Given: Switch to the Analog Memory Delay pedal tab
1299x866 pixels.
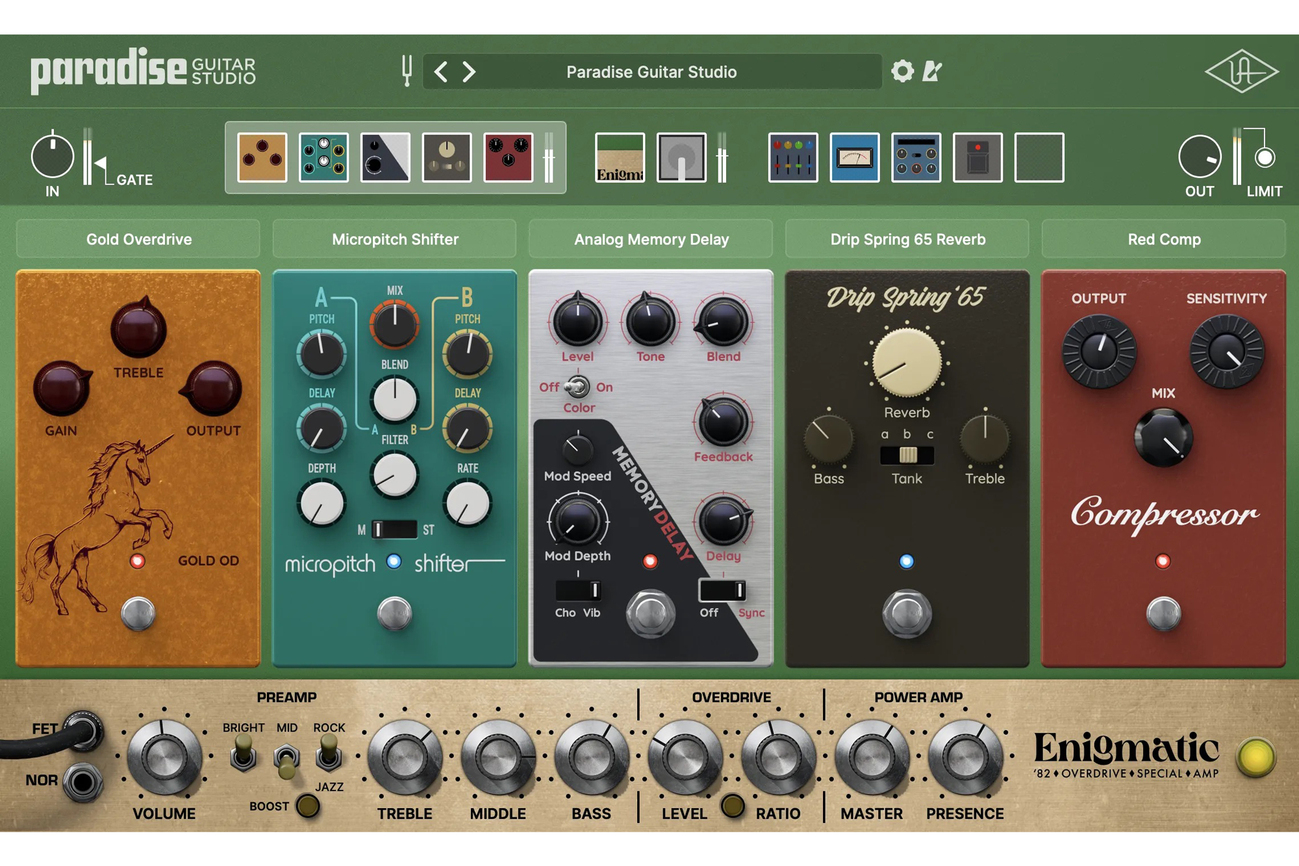Looking at the screenshot, I should tap(651, 239).
